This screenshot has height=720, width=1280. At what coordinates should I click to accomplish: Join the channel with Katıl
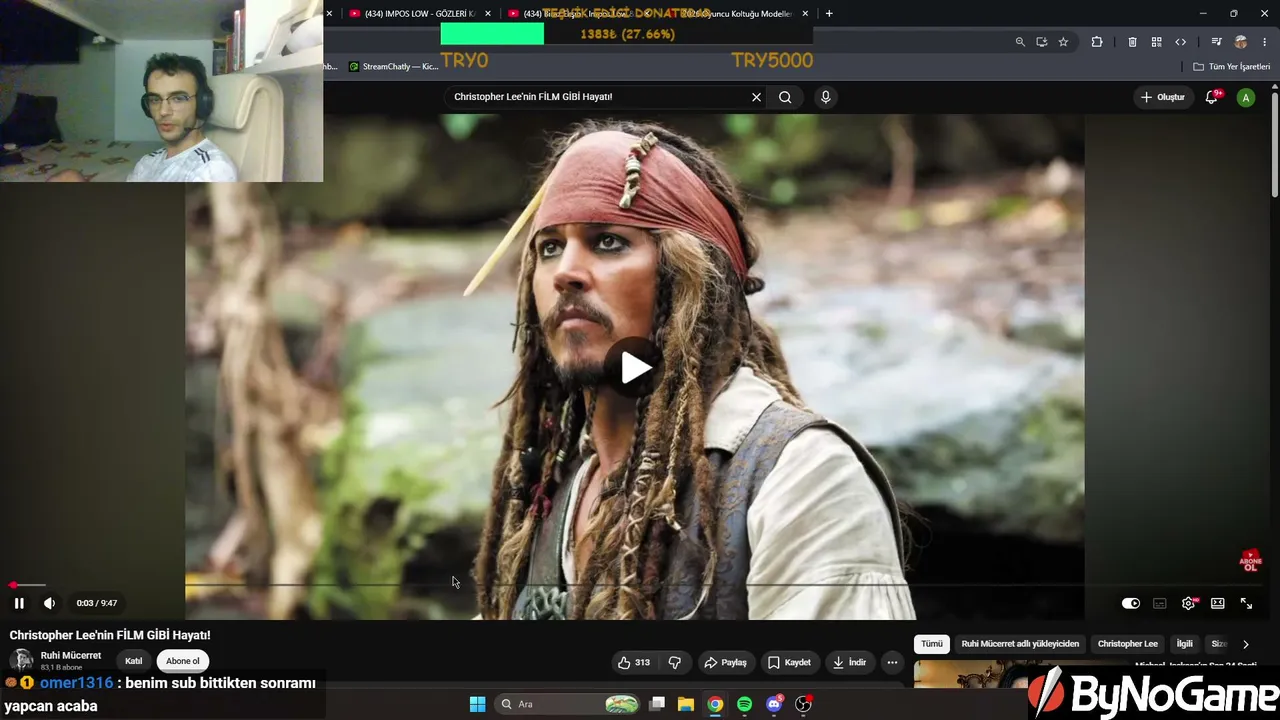click(133, 661)
